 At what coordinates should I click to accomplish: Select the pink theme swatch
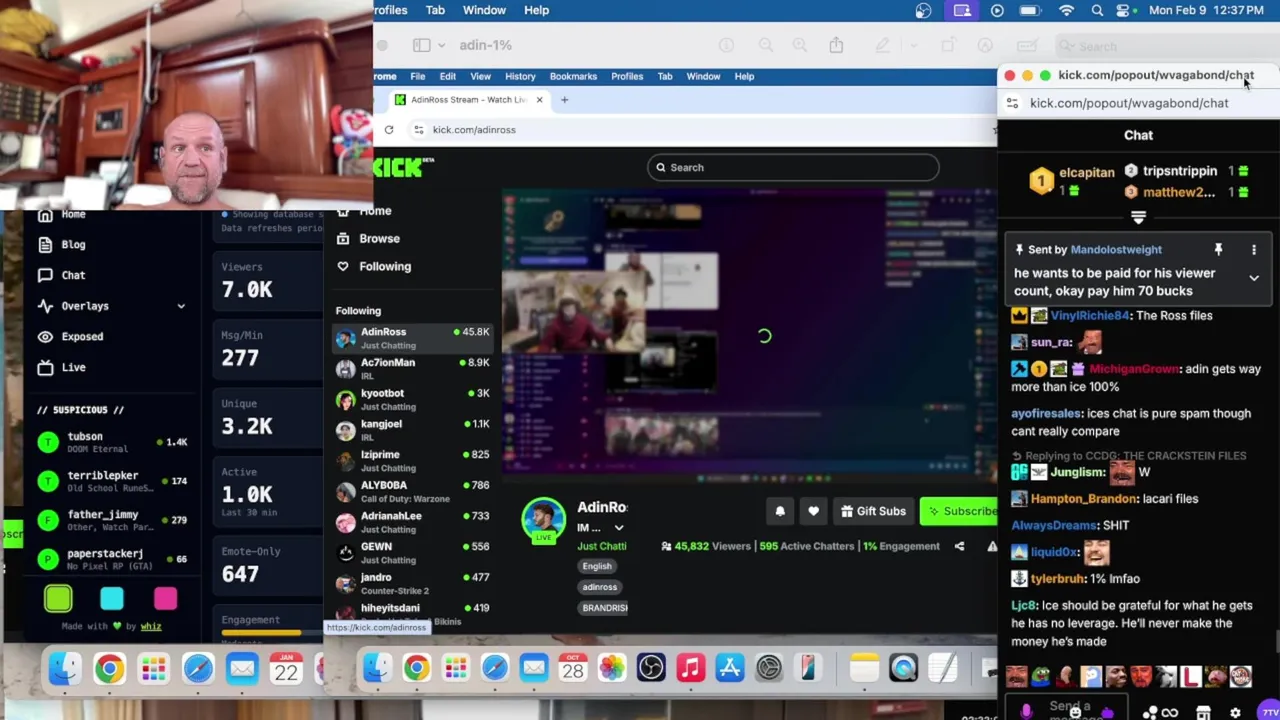[165, 598]
